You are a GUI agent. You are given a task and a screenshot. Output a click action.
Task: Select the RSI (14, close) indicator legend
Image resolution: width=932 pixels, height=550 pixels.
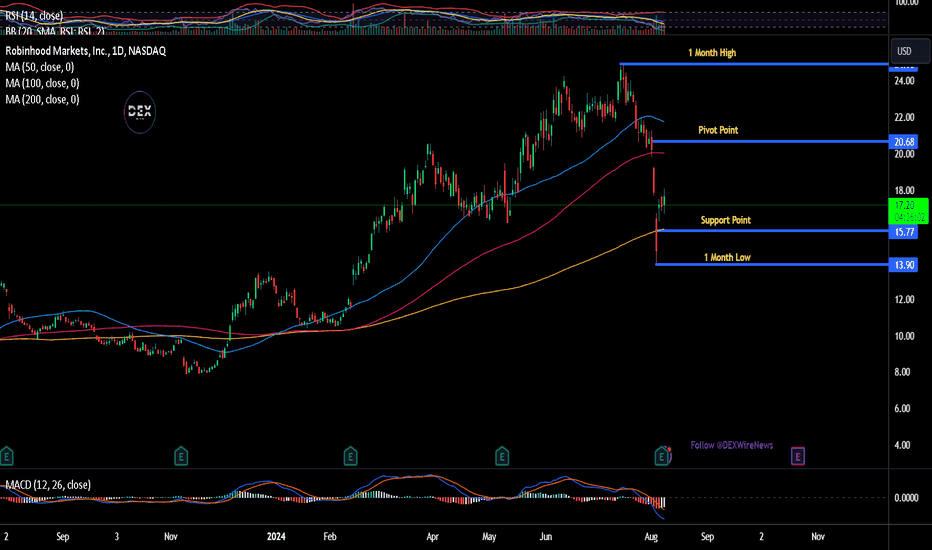tap(34, 15)
